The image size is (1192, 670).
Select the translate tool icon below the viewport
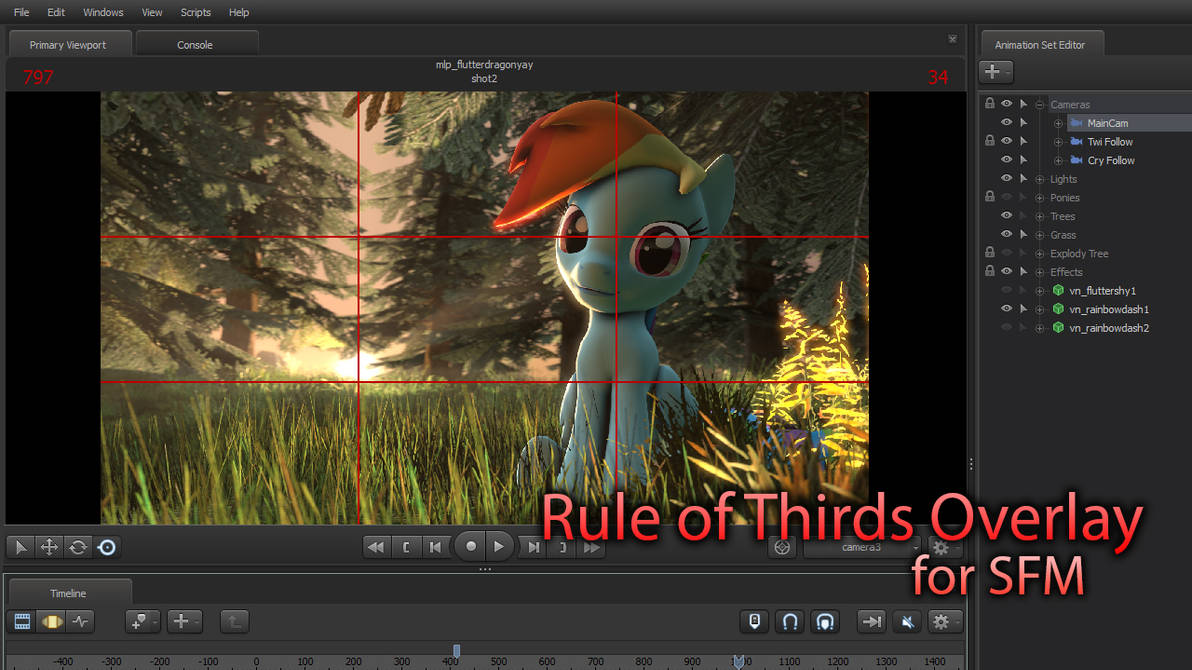[47, 547]
